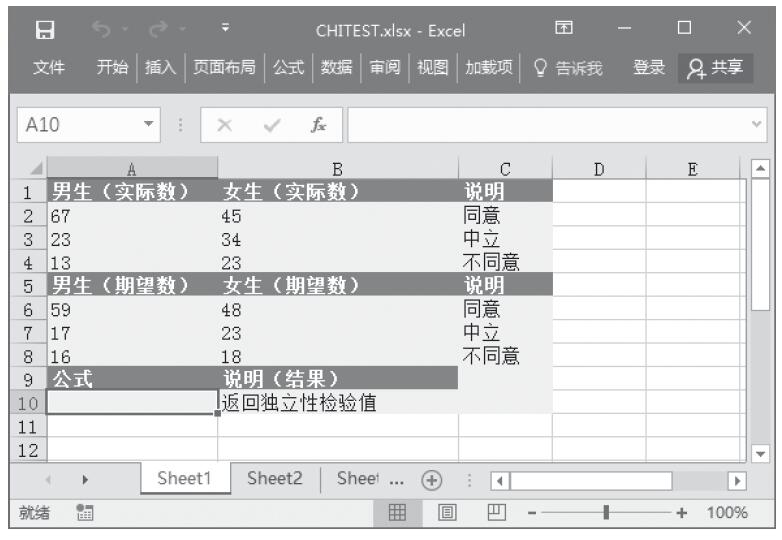Switch to the Sheet2 tab
Viewport: 782px width, 540px height.
click(274, 478)
